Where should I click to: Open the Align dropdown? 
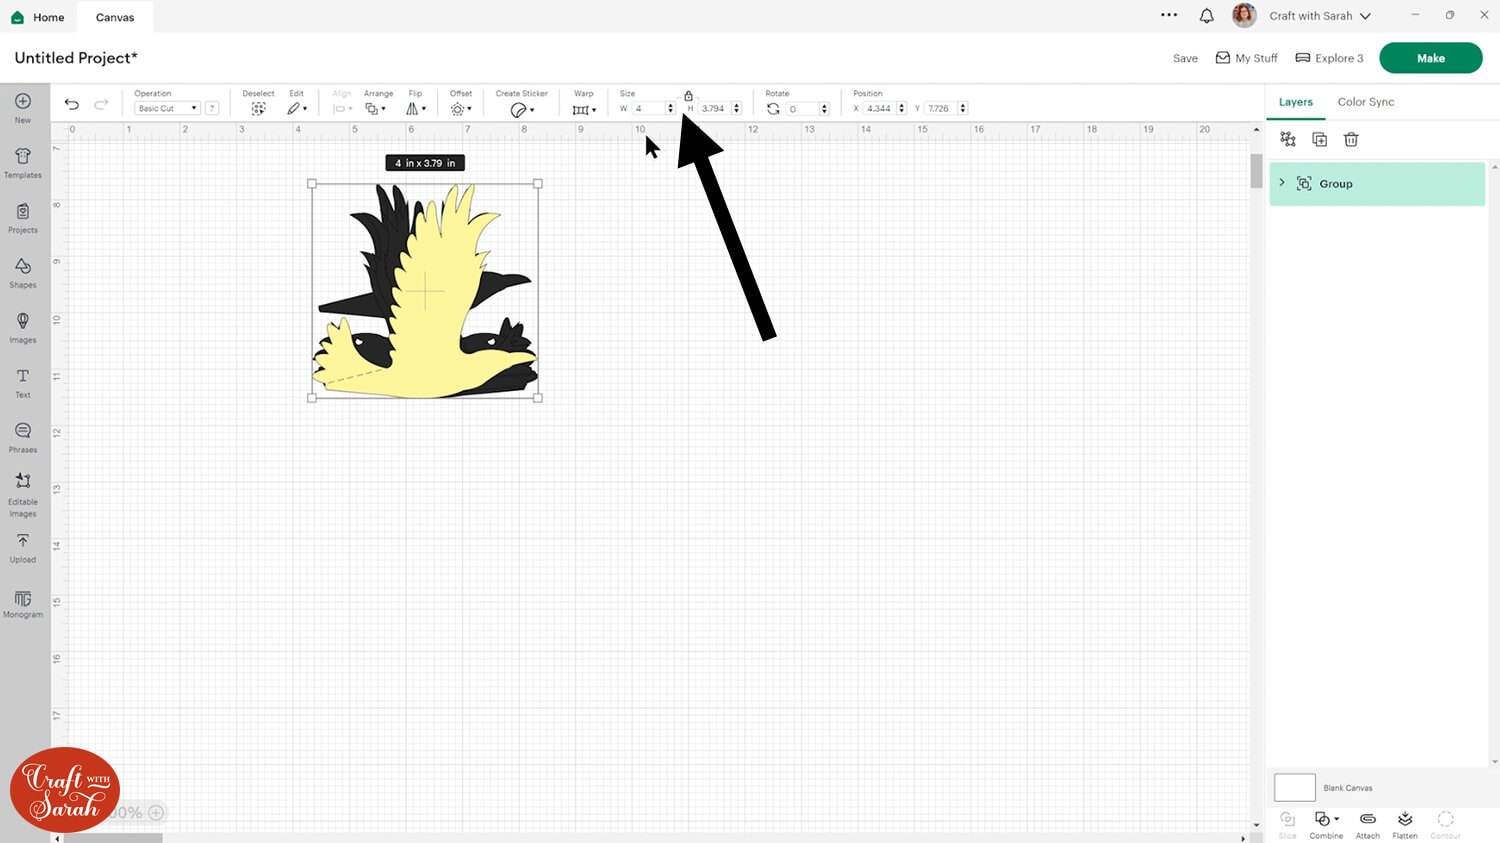342,108
